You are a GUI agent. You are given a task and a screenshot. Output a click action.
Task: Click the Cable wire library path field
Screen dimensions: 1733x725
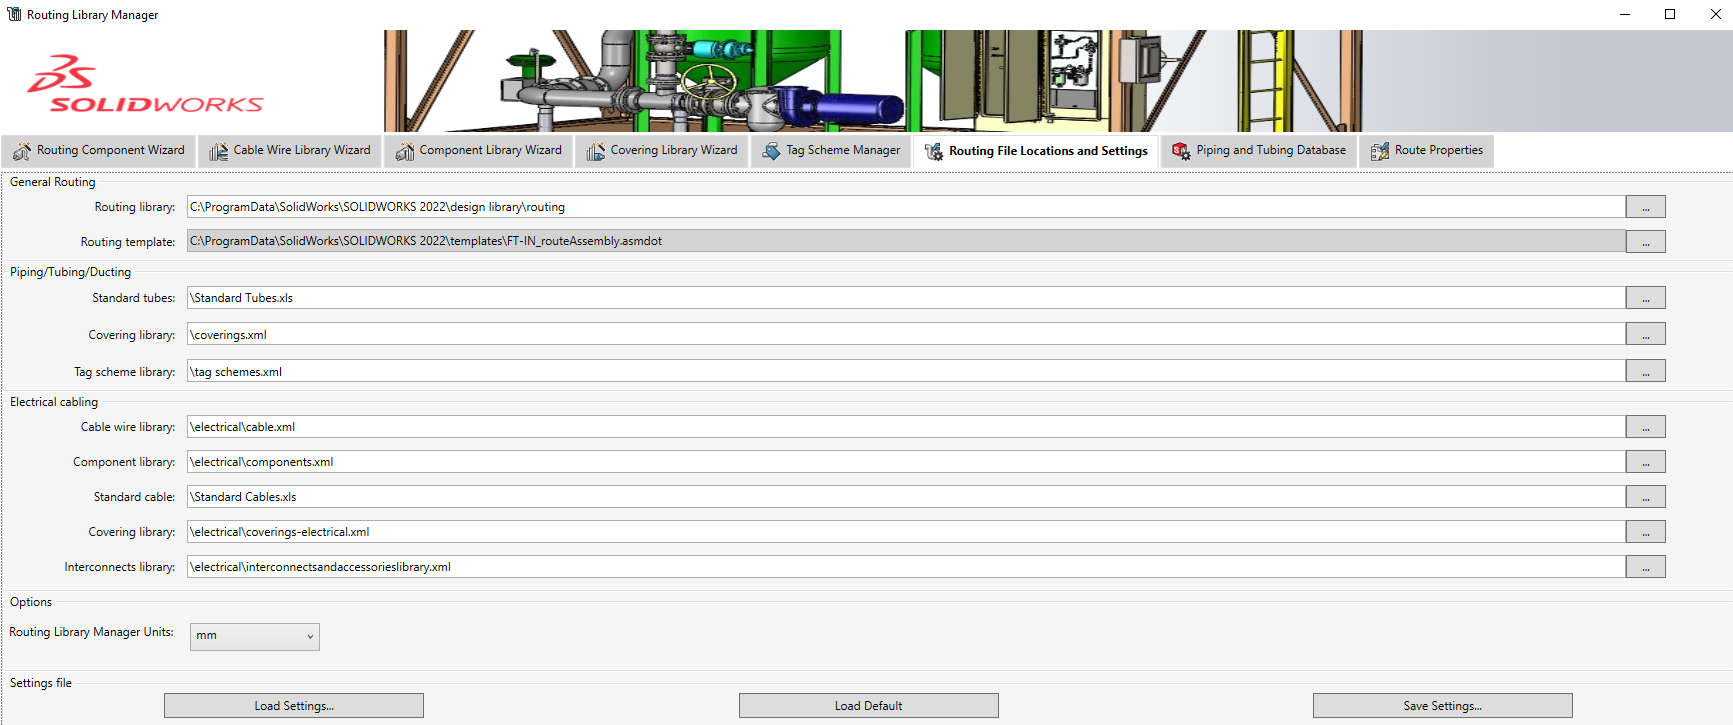(x=905, y=427)
